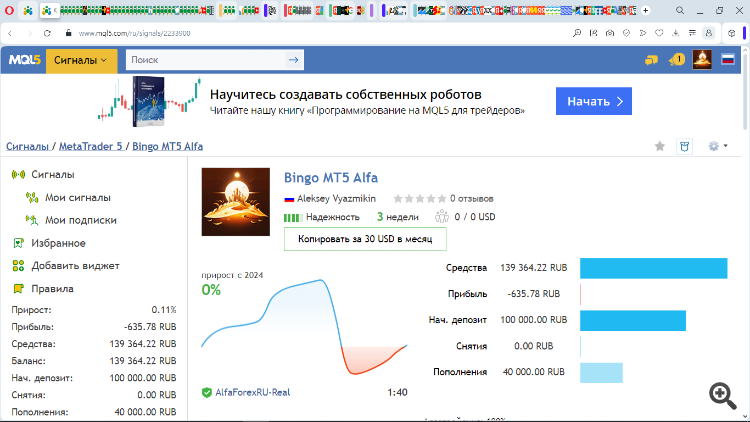The height and width of the screenshot is (422, 750).
Task: Open Сигналы in the sidebar
Action: tap(53, 175)
